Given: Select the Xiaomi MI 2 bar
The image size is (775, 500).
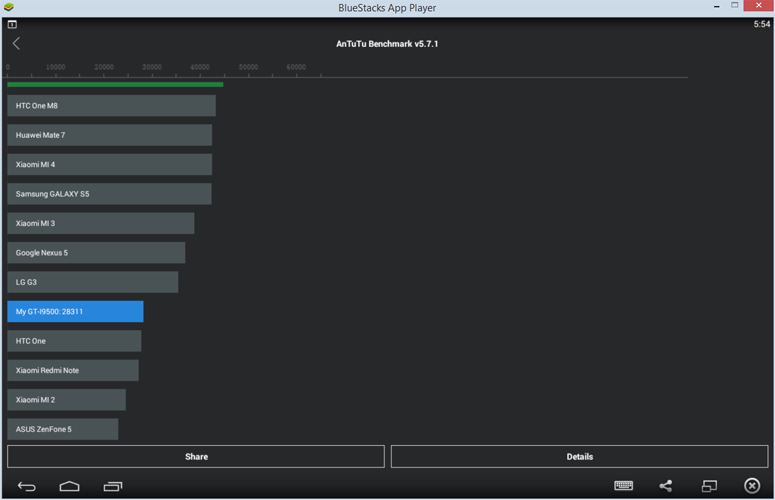Looking at the screenshot, I should click(66, 400).
